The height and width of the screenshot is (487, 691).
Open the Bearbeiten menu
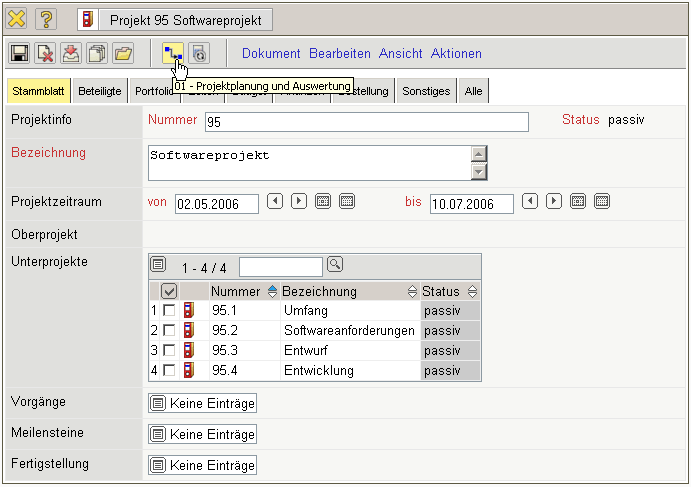click(339, 54)
